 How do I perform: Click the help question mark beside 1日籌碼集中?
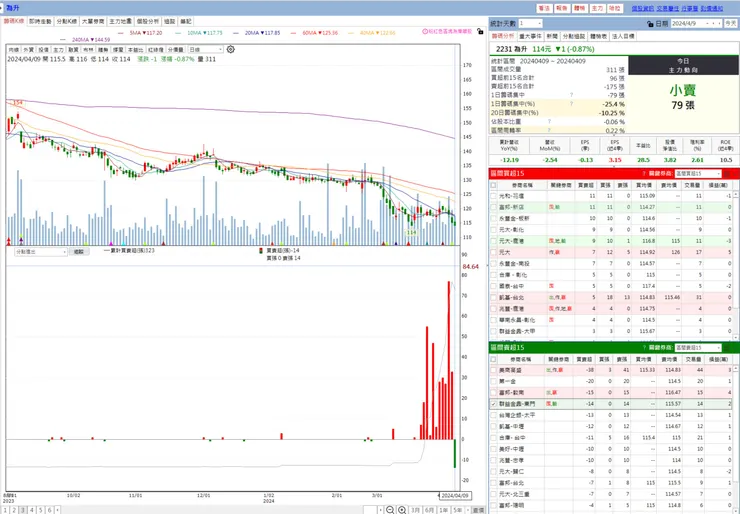pos(571,95)
